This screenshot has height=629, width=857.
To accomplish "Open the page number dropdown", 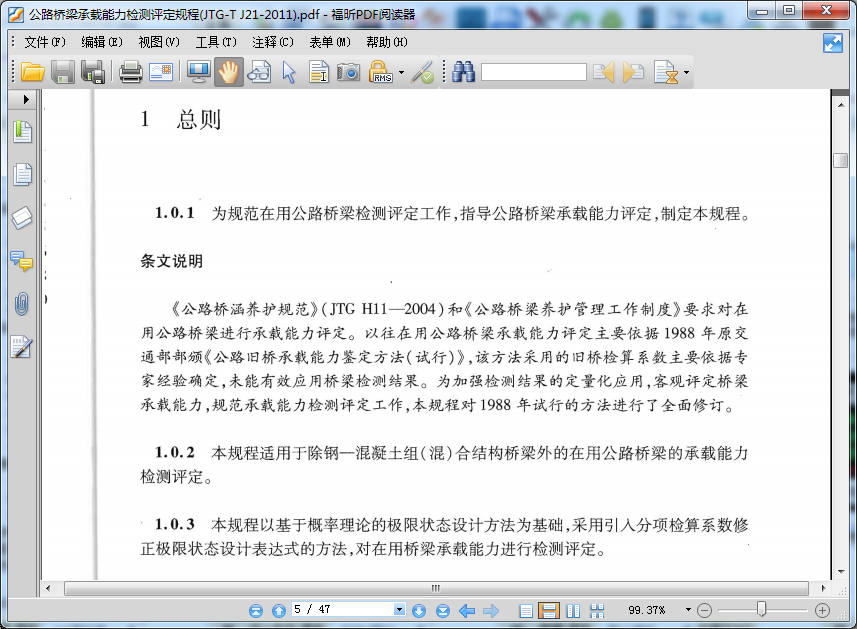I will tap(400, 609).
